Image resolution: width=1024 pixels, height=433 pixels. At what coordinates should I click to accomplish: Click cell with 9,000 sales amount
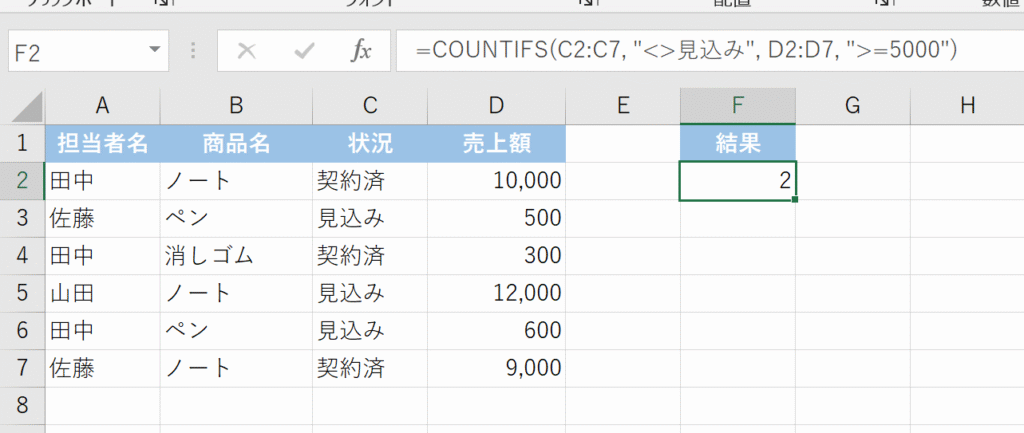(496, 368)
